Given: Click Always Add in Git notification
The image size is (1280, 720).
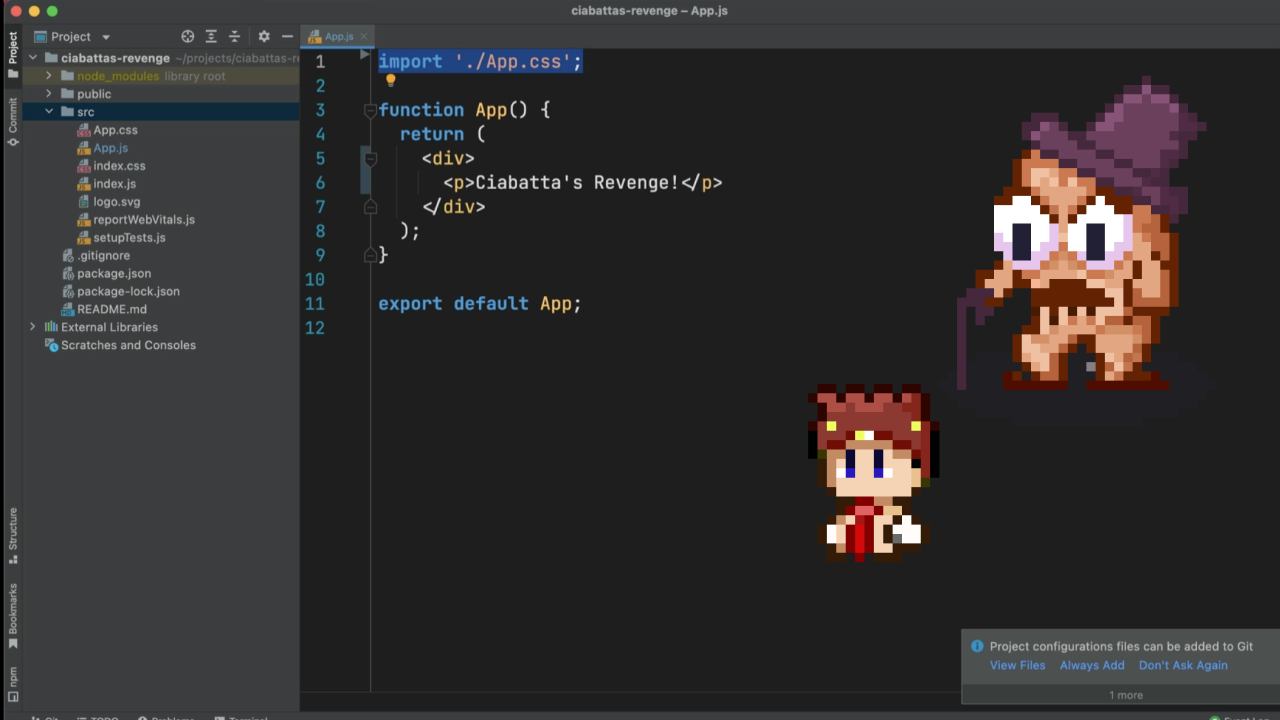Looking at the screenshot, I should tap(1092, 665).
